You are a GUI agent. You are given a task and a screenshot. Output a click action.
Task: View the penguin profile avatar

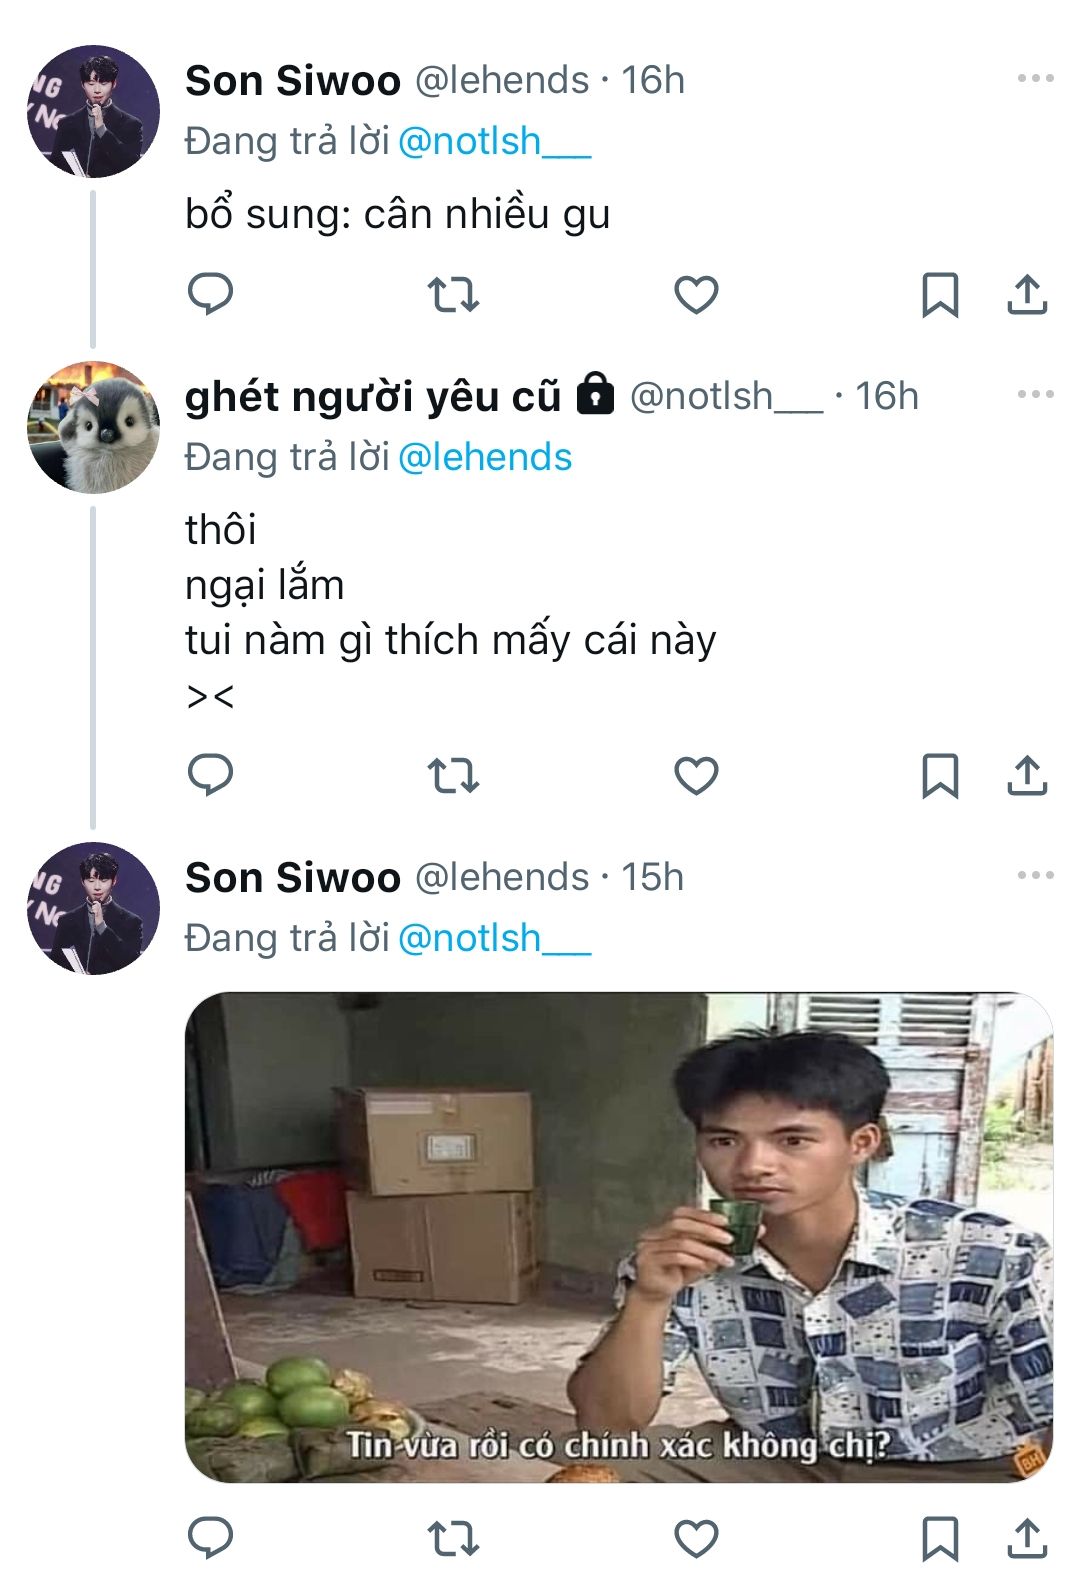[x=93, y=427]
